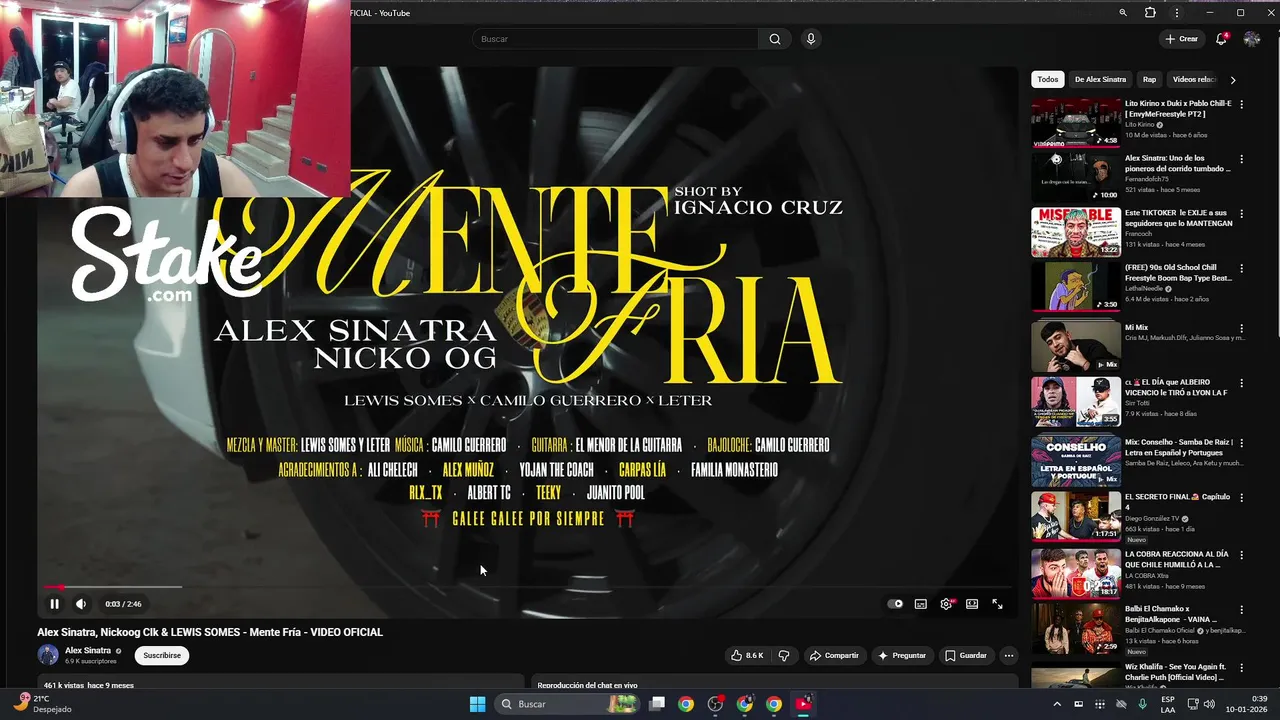Image resolution: width=1280 pixels, height=720 pixels.
Task: Mute the video with the speaker icon
Action: (x=81, y=604)
